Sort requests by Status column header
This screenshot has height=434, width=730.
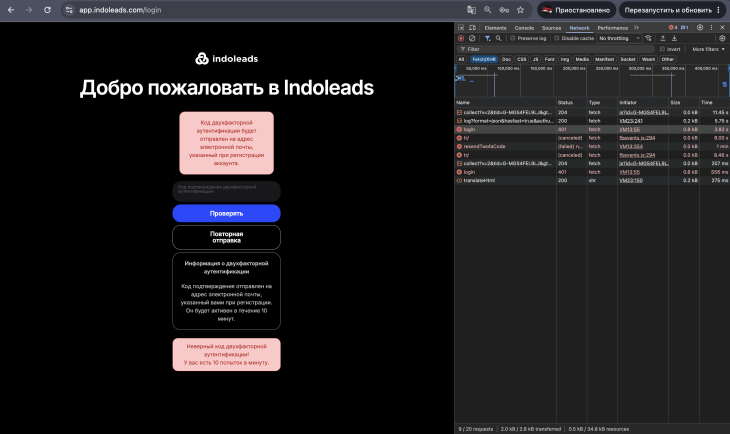tap(571, 102)
